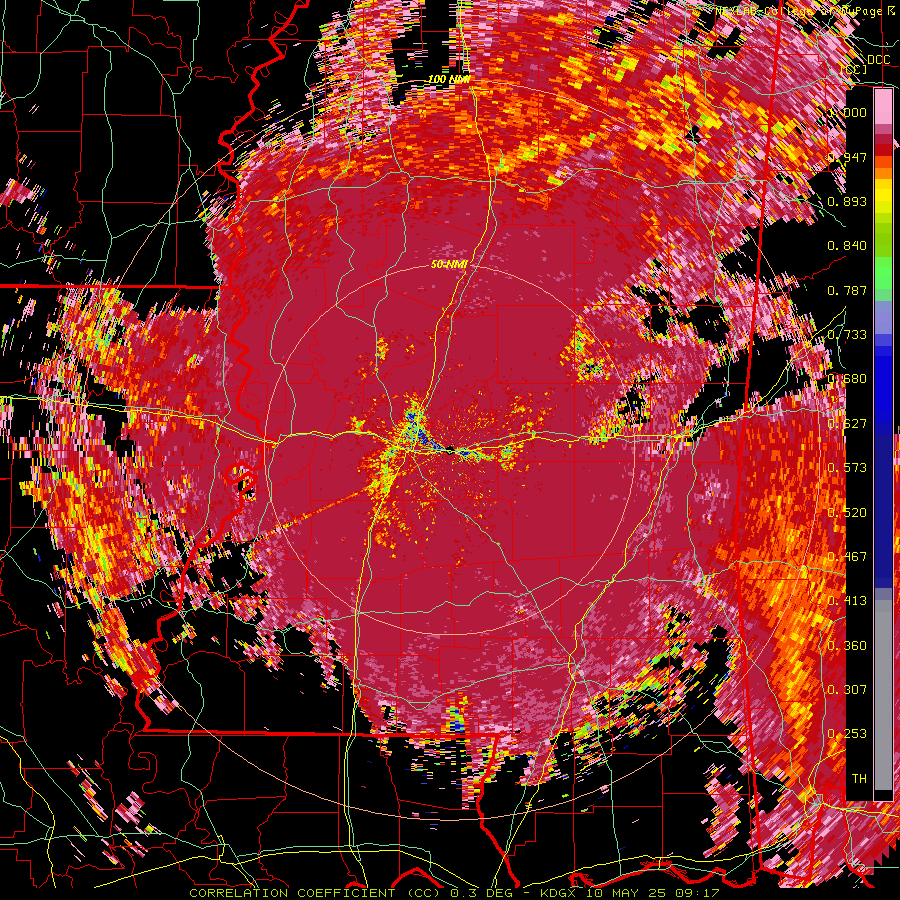Click the 0.413 color scale value
Viewport: 900px width, 900px height.
(x=847, y=601)
